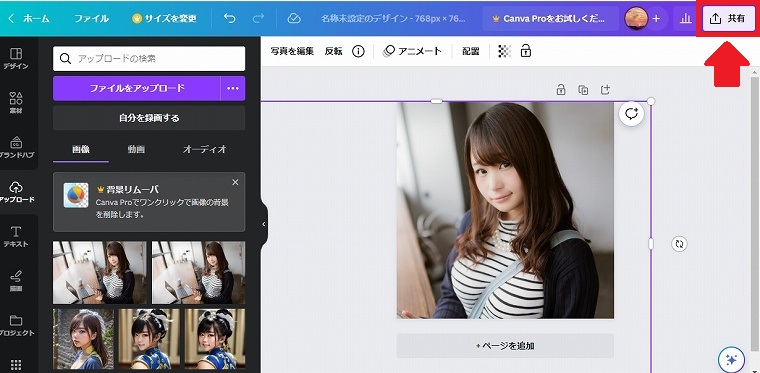Switch to the 動画 tab
This screenshot has height=373, width=760.
136,149
